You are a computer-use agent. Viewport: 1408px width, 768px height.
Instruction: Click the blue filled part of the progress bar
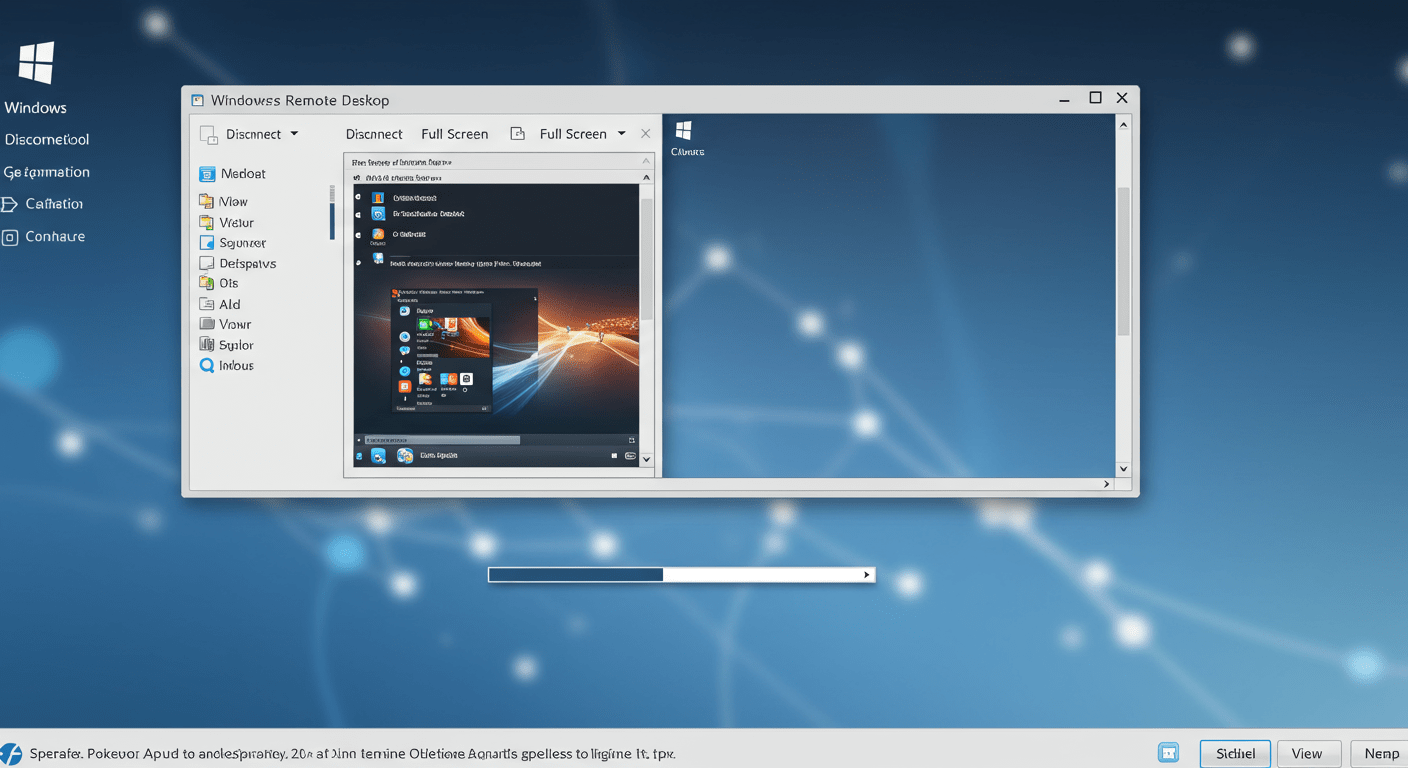(x=576, y=575)
